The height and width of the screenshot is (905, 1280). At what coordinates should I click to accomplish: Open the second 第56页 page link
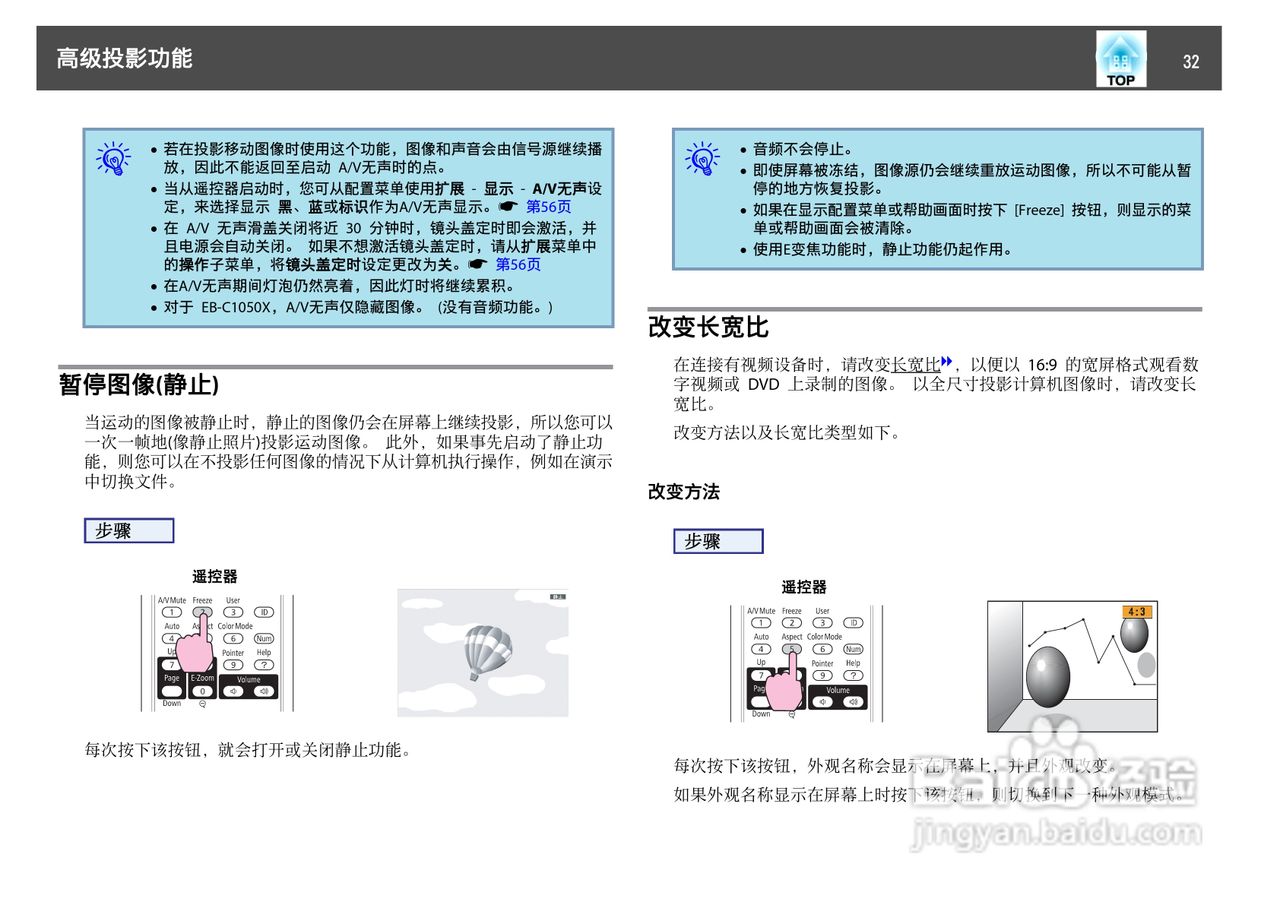coord(517,264)
